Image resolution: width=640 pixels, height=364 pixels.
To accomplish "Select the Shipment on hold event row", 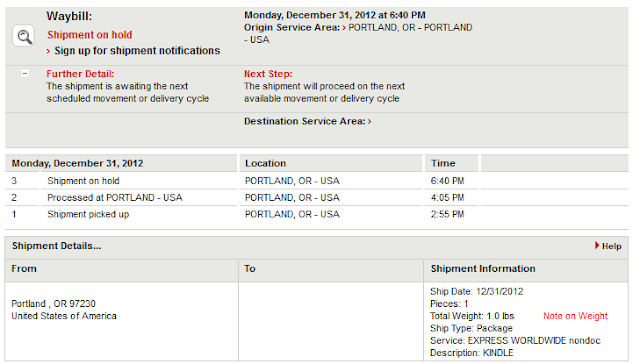I will pos(317,181).
